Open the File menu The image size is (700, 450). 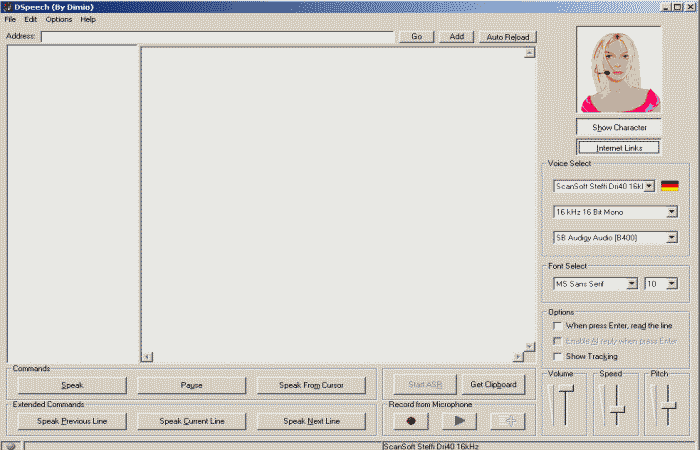[x=10, y=19]
